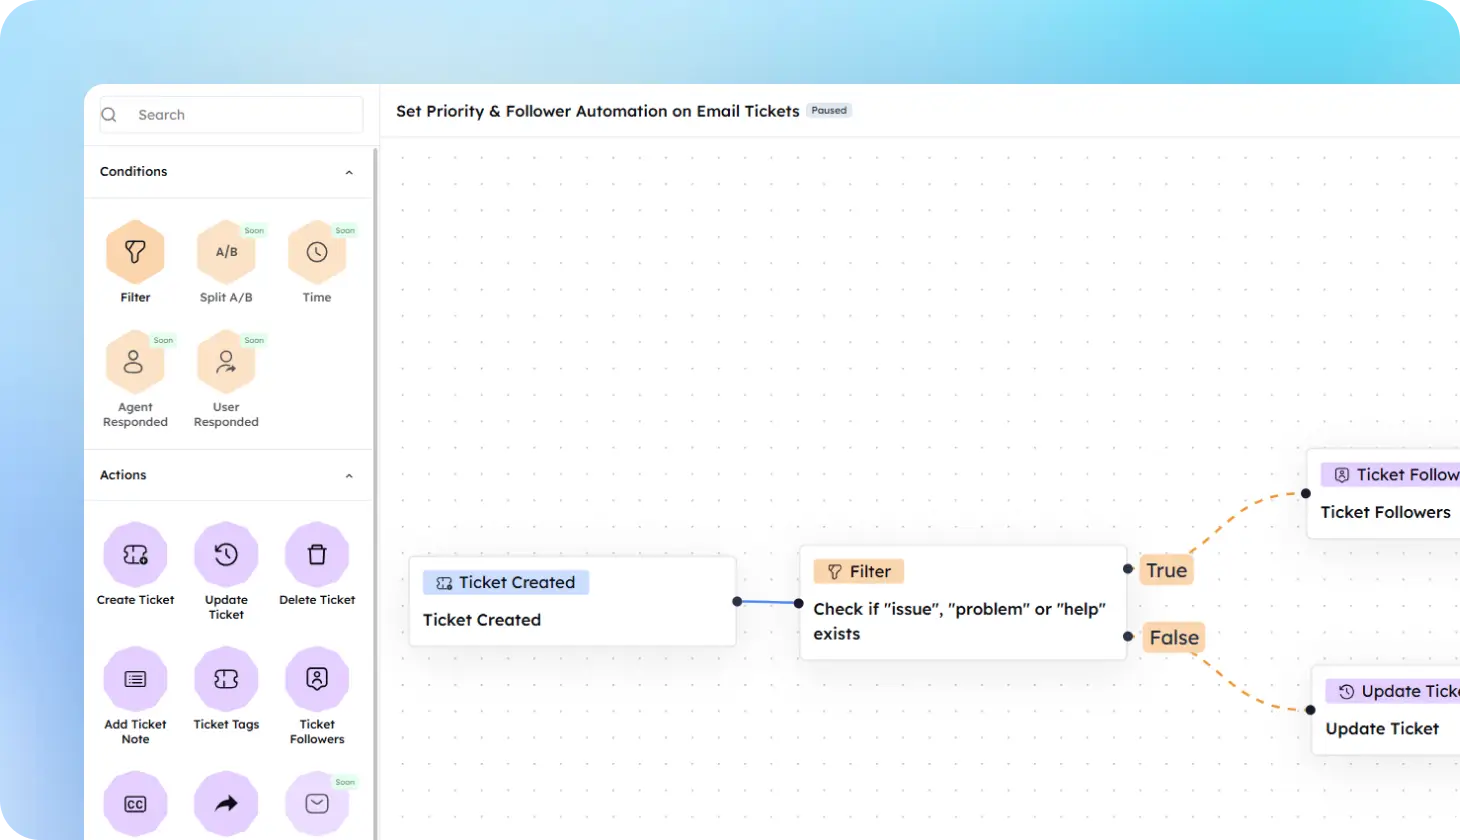Click the Soon badge on Agent Responded

coord(163,341)
